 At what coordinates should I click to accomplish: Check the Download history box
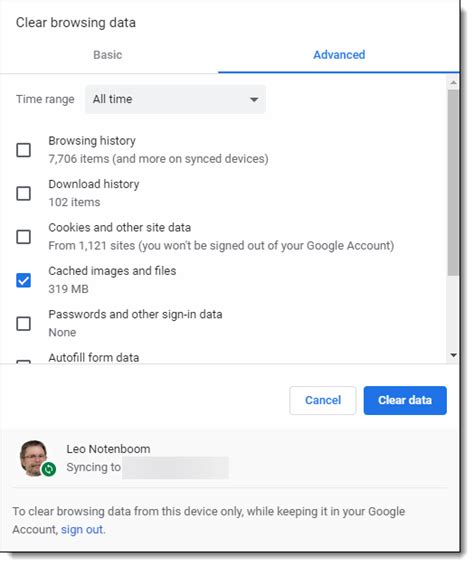[x=23, y=193]
